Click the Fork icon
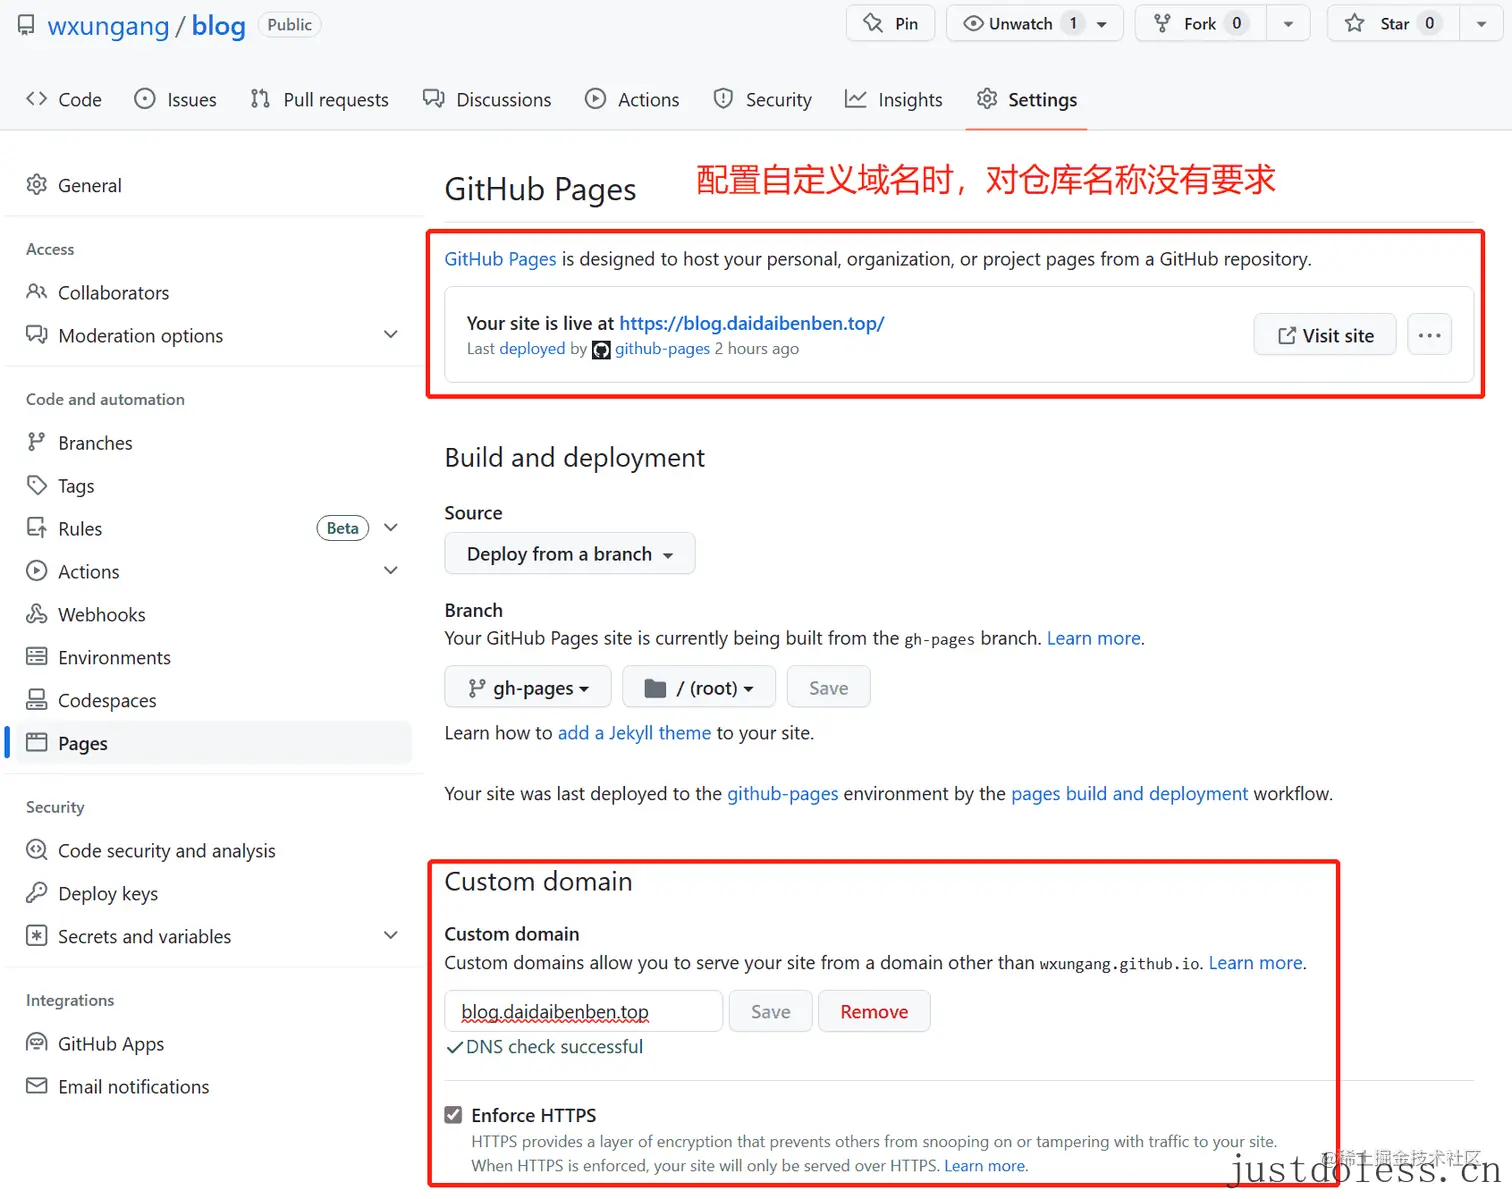Image resolution: width=1512 pixels, height=1199 pixels. [1162, 23]
